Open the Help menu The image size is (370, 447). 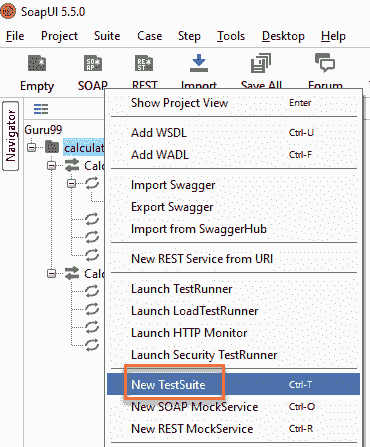point(333,36)
